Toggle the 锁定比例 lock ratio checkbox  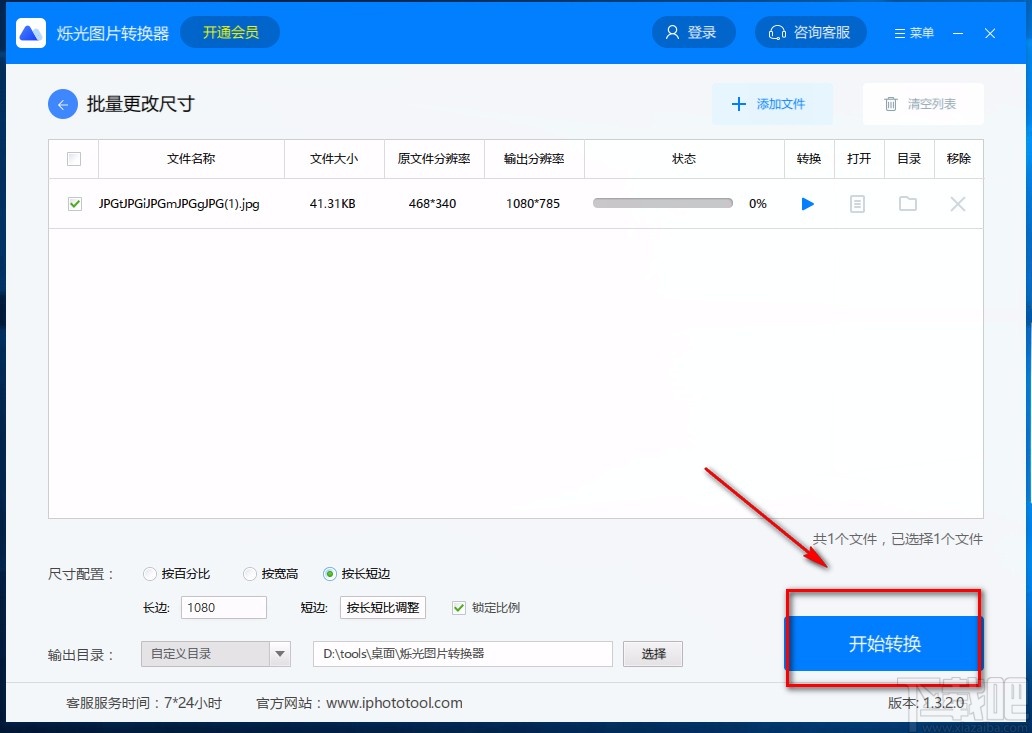tap(458, 607)
